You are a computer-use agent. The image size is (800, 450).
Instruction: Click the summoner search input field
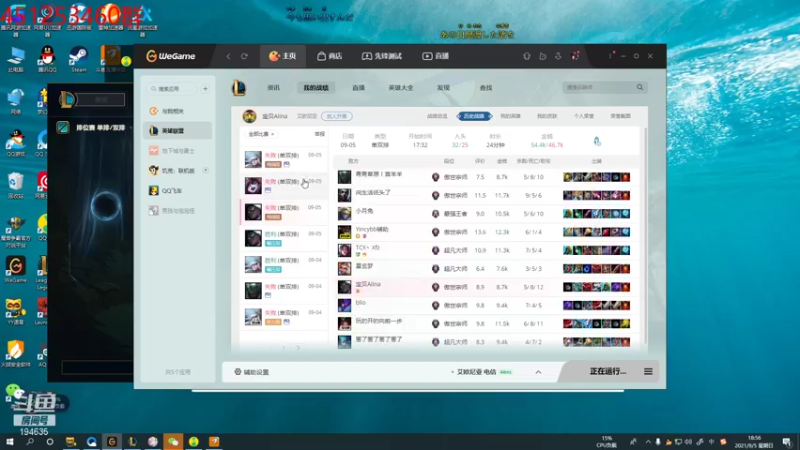click(x=598, y=87)
